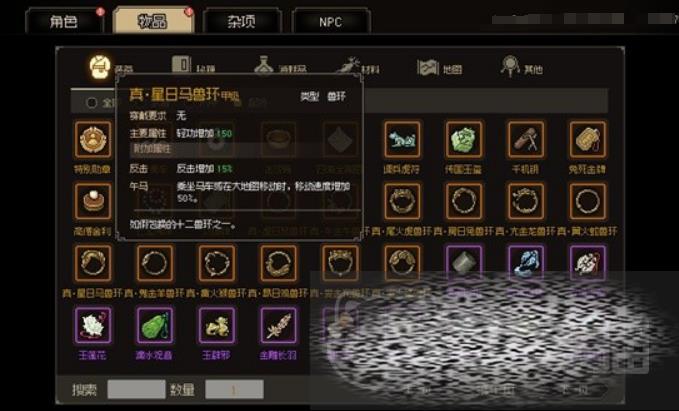
Task: Click the 高僧舍利 relic item
Action: [93, 201]
